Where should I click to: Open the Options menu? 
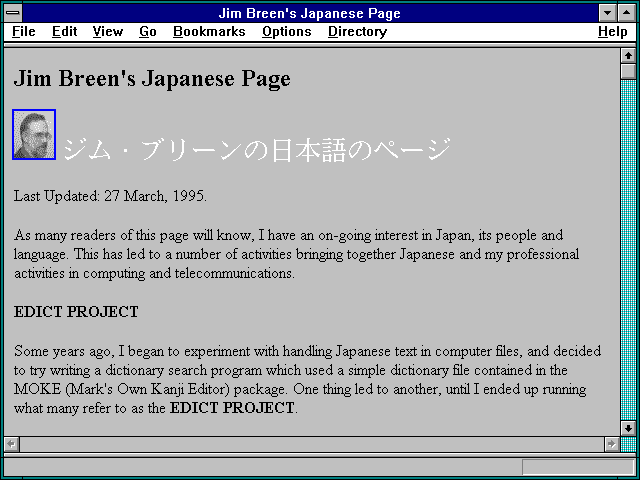click(x=287, y=31)
